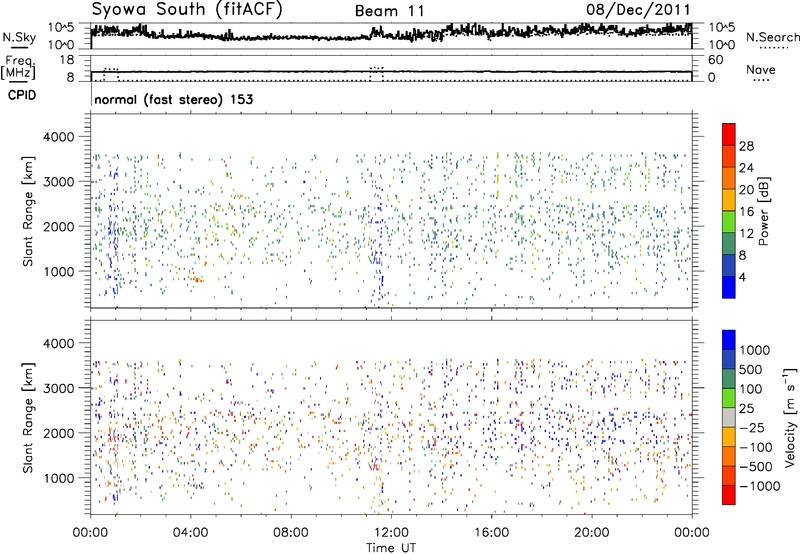Screen dimensions: 800x554
Task: Click the 'Syowa South (fitACF)' title
Action: [187, 10]
